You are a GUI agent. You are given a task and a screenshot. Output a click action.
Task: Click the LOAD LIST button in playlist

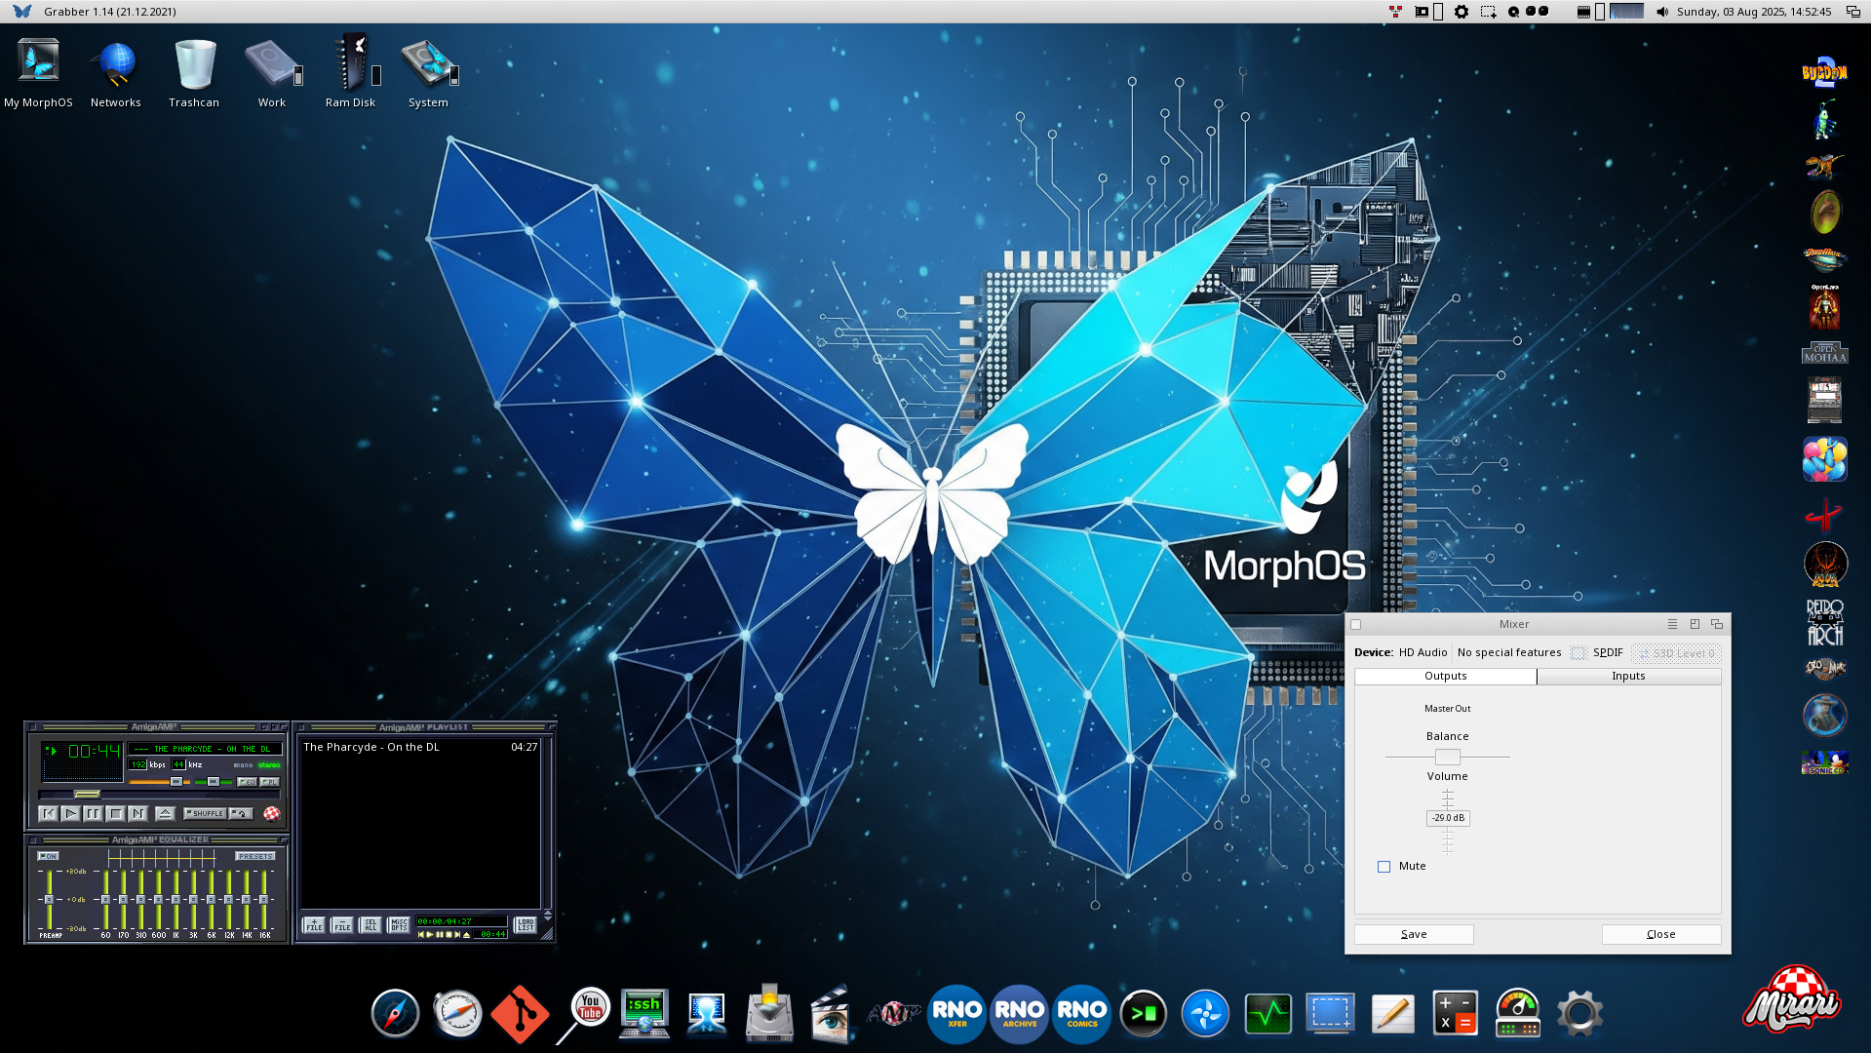click(x=525, y=925)
